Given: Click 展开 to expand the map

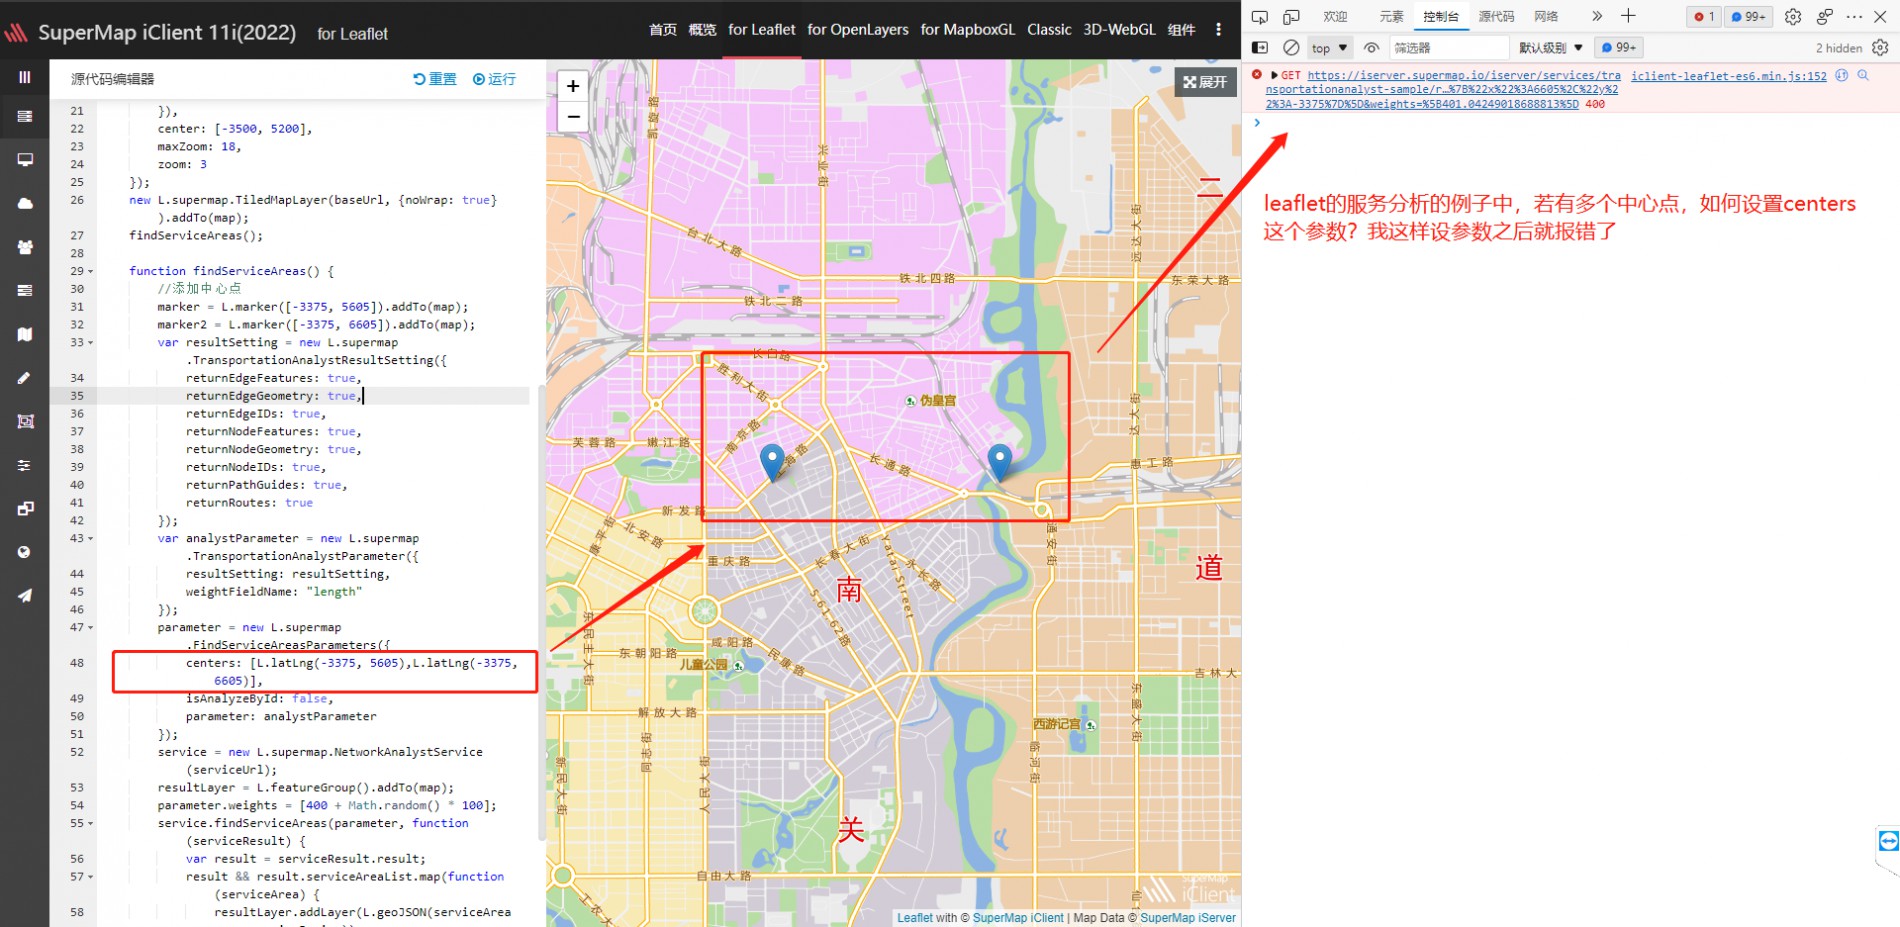Looking at the screenshot, I should 1205,82.
